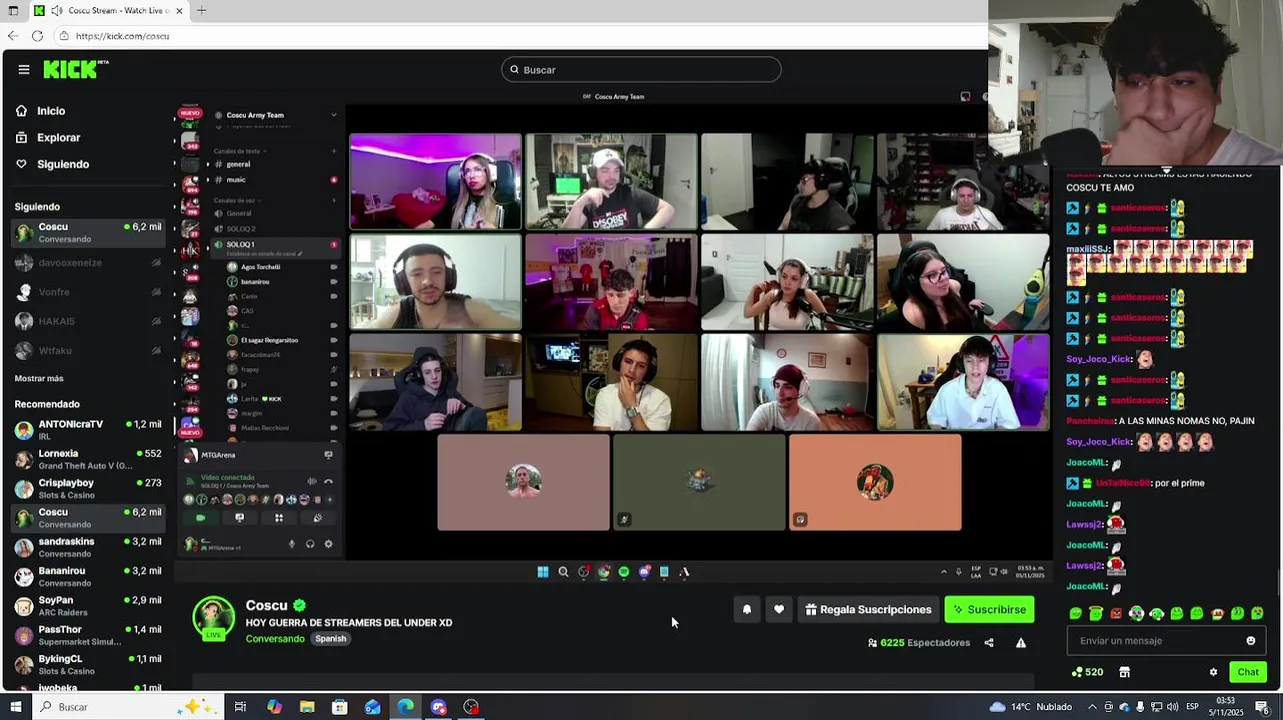The width and height of the screenshot is (1283, 720).
Task: Click the Conversando category link
Action: click(275, 639)
